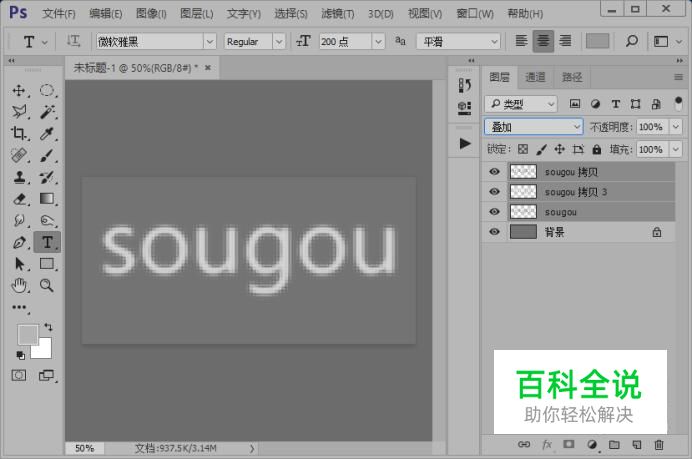
Task: Hide the 'sougou 拷贝 3' layer
Action: 494,192
